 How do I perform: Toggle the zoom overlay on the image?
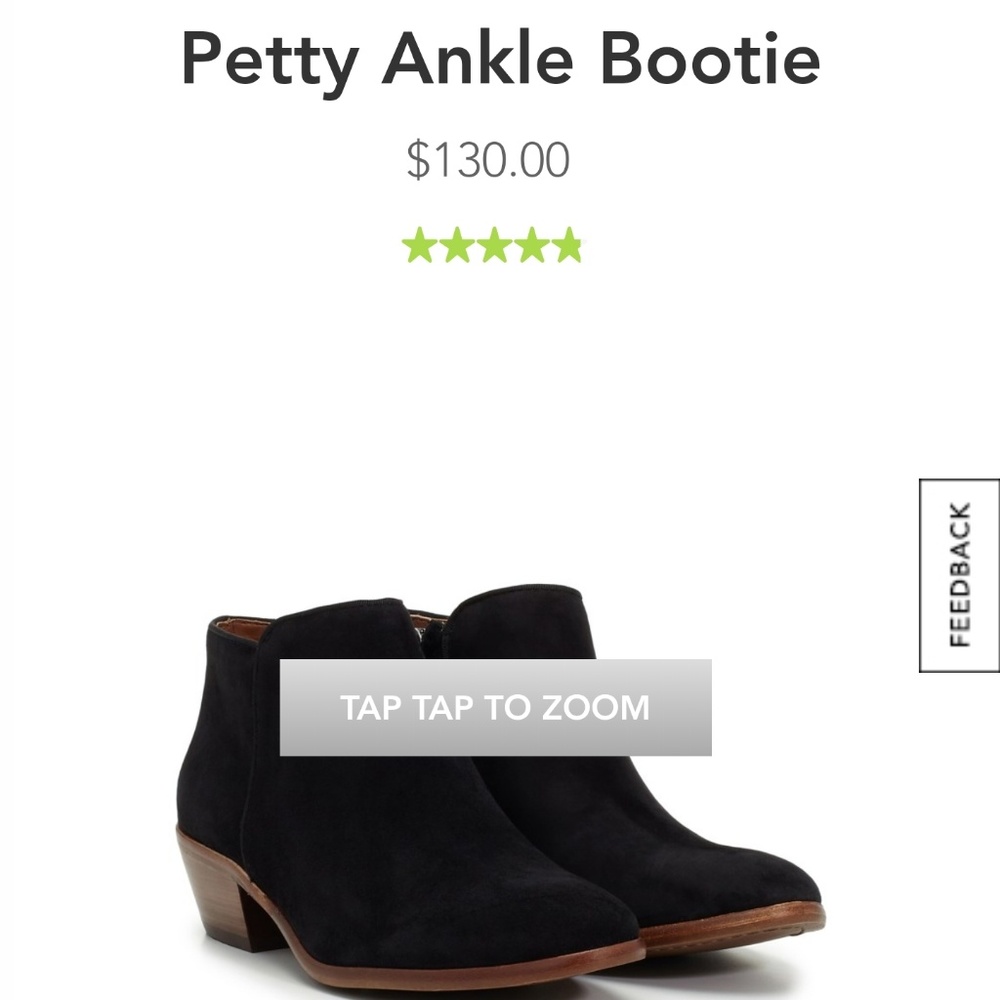coord(495,707)
